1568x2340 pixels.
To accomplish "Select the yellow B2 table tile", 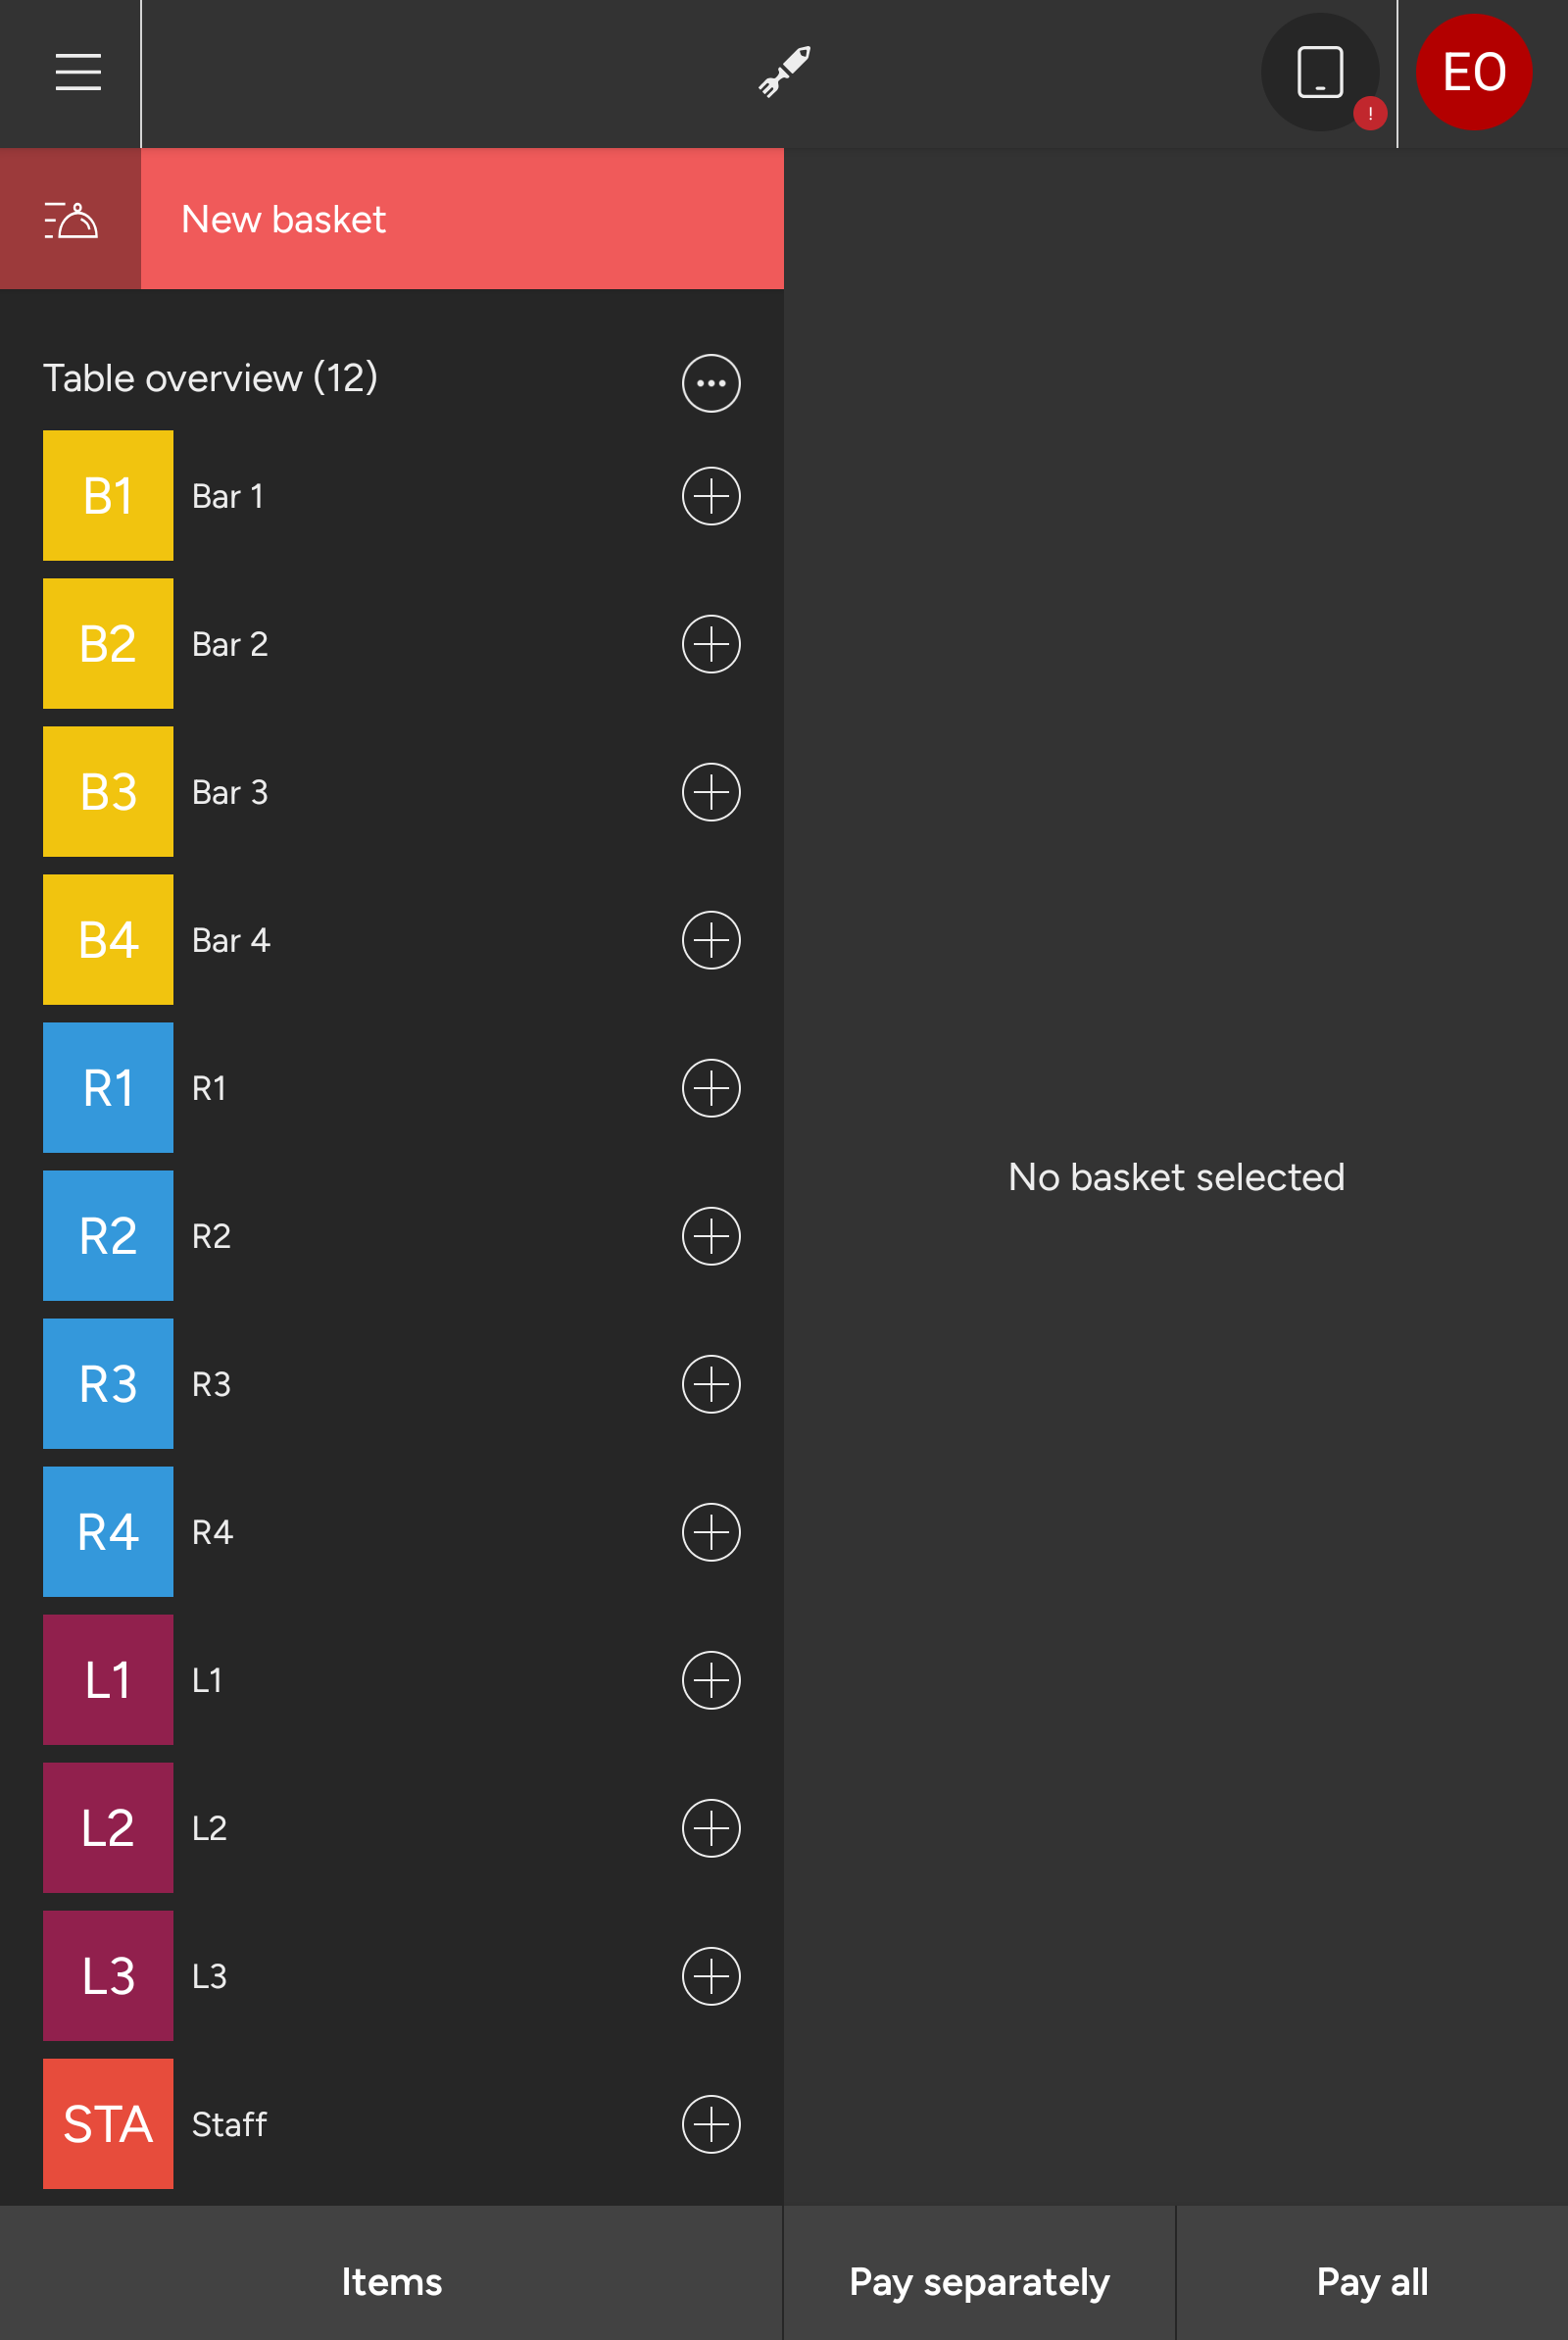I will (108, 644).
